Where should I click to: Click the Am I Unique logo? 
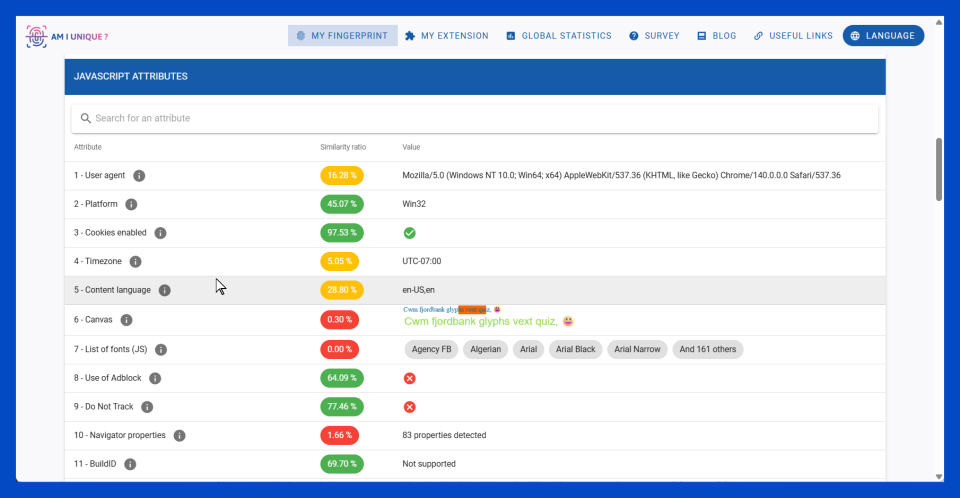[67, 36]
